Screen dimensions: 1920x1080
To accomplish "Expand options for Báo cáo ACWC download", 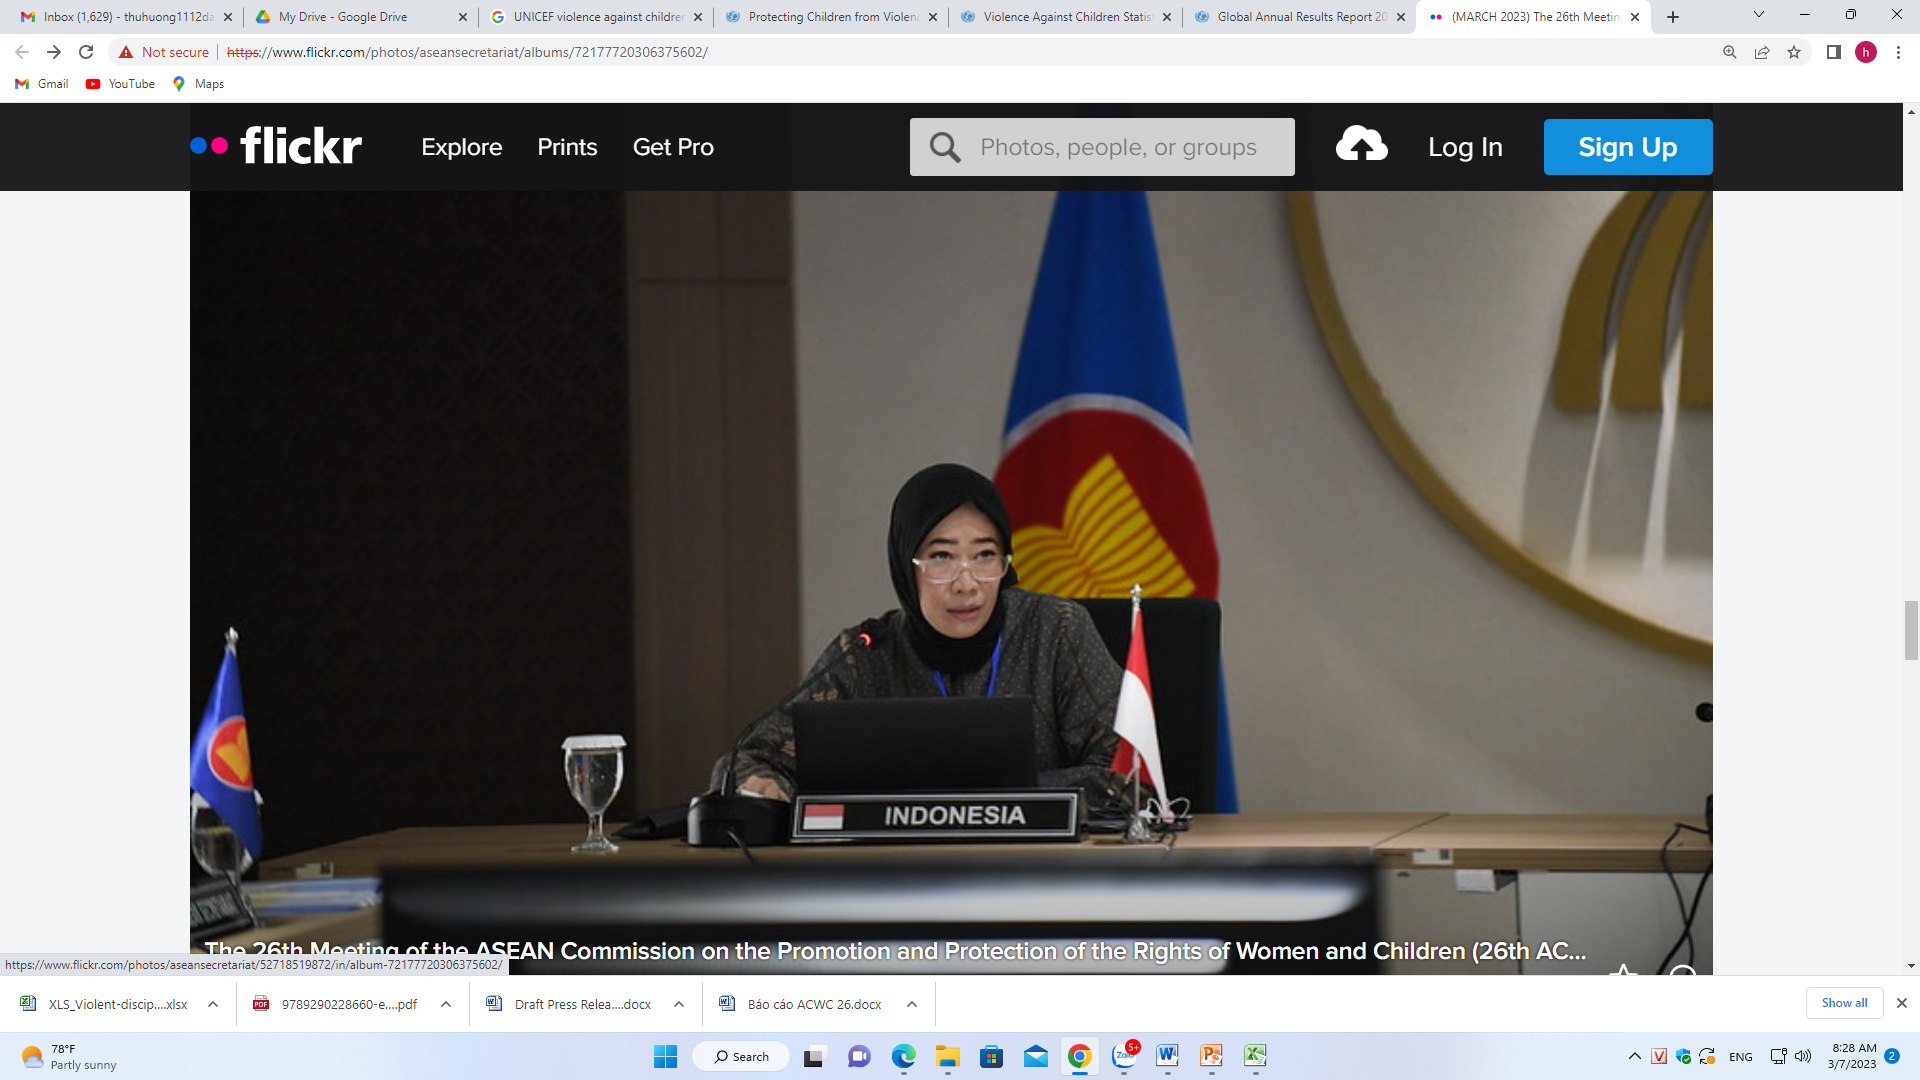I will click(x=912, y=1004).
